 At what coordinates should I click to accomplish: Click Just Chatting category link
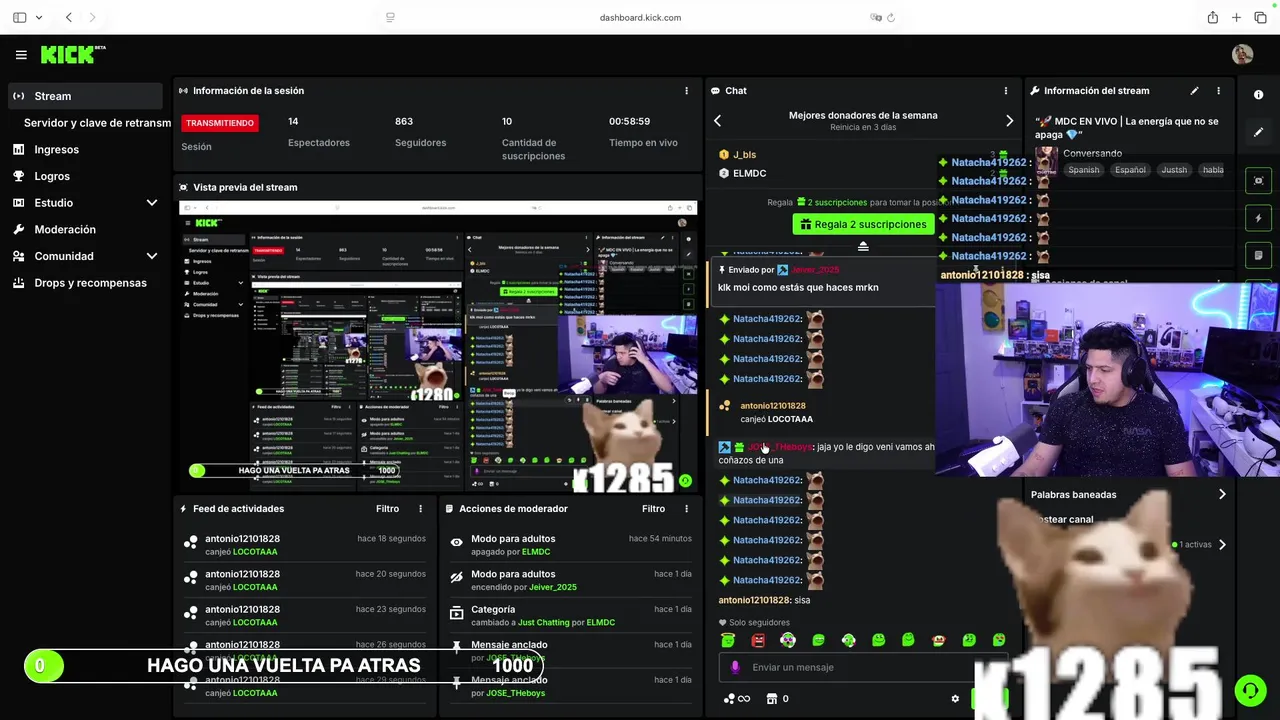(544, 622)
